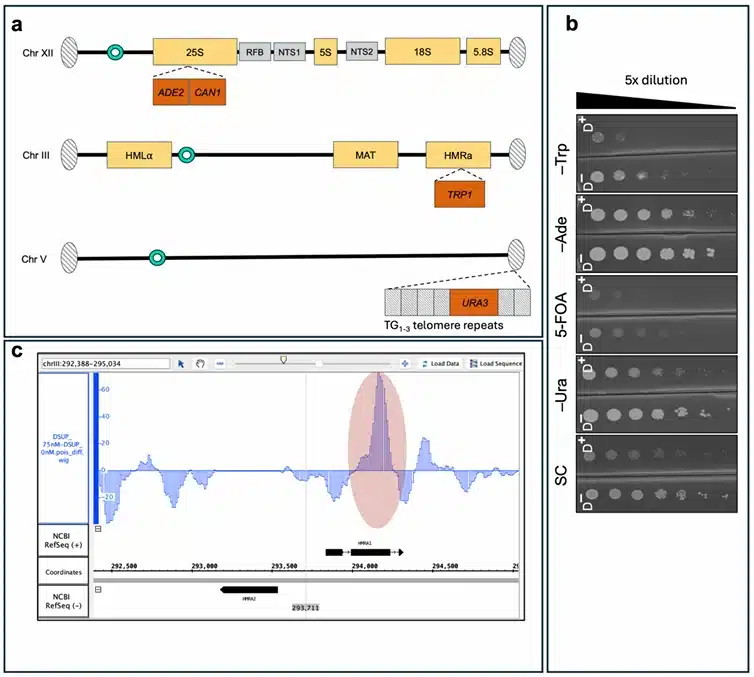Screen dimensions: 754x677
Task: Select the HMRA1 gene annotation arrow
Action: (x=364, y=552)
